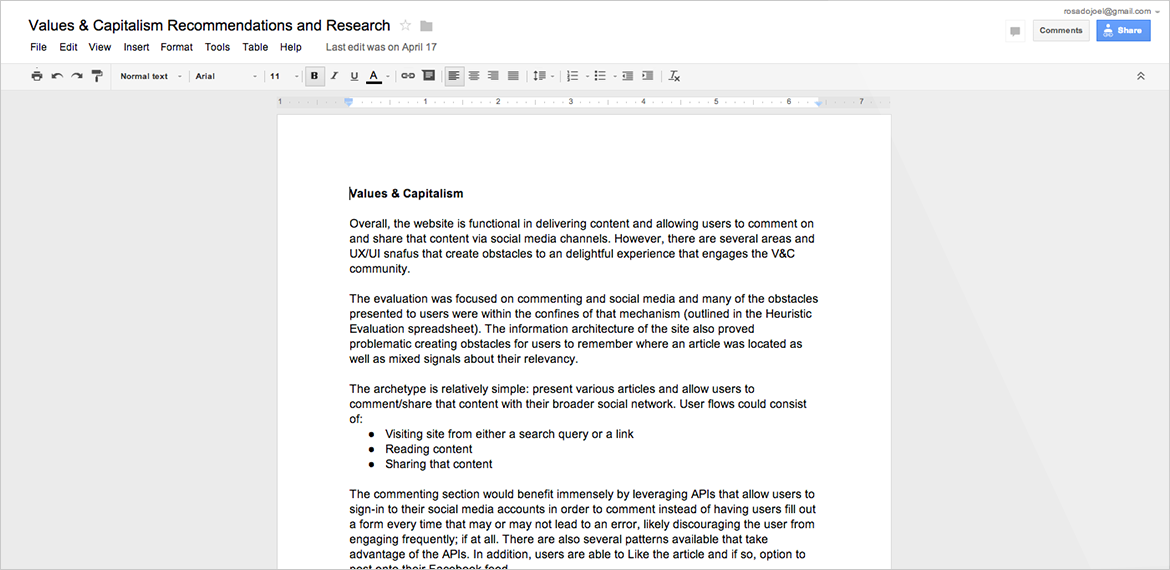Open the Arial font dropdown
This screenshot has height=570, width=1170.
(x=226, y=76)
